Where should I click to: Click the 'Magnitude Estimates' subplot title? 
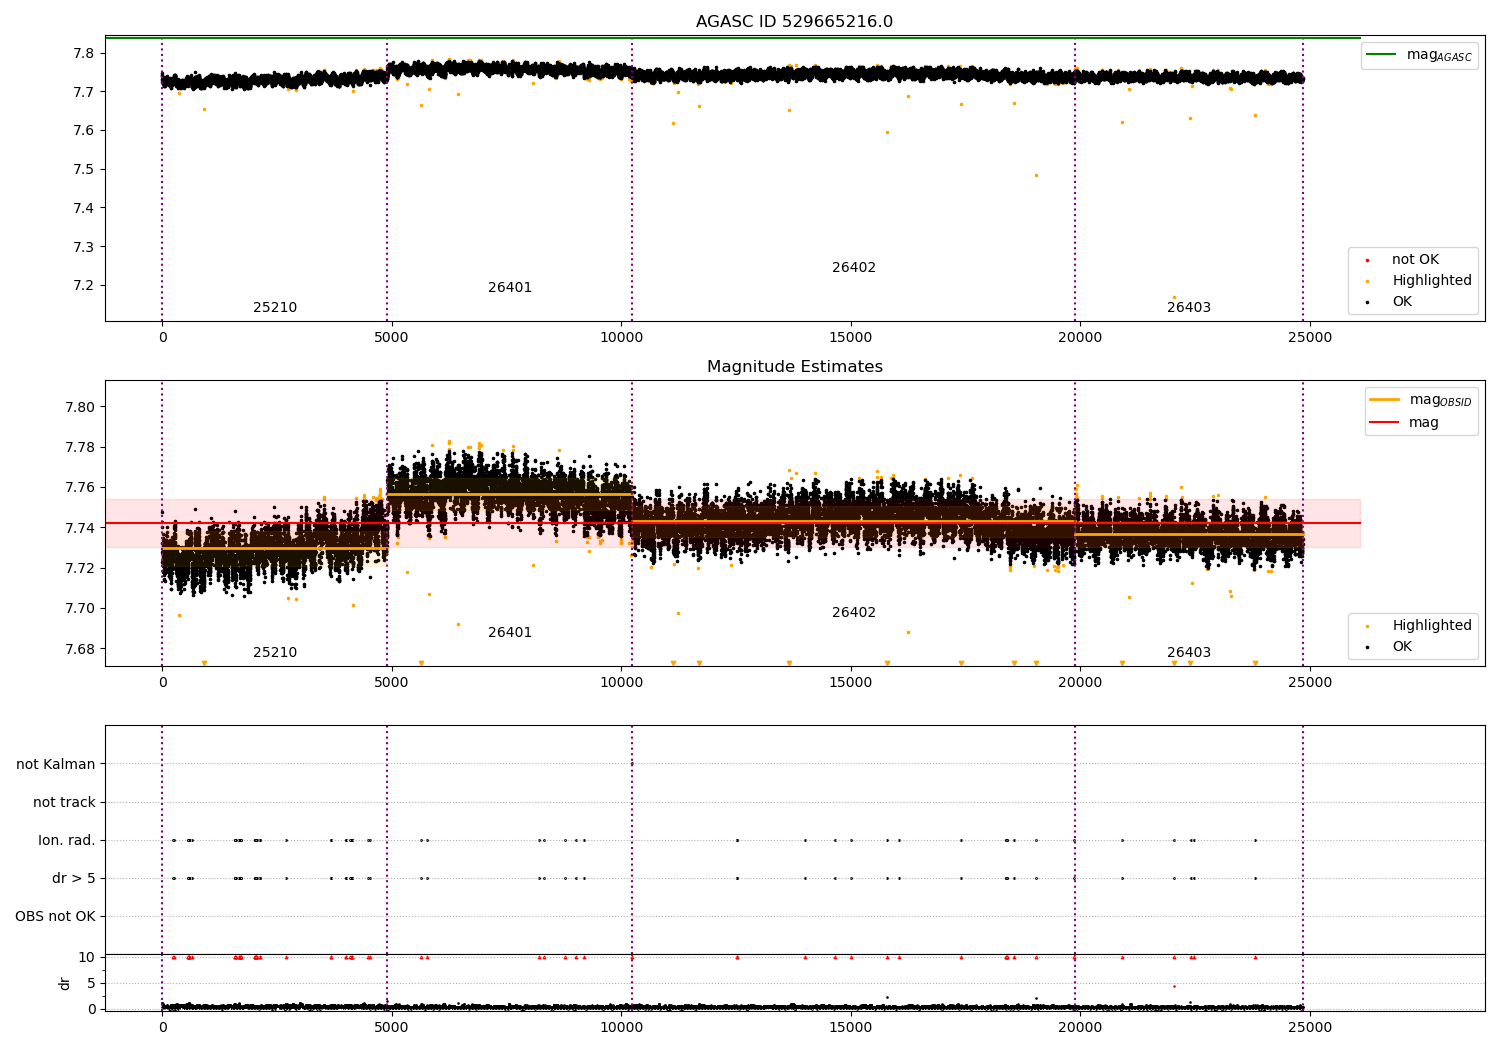tap(794, 367)
